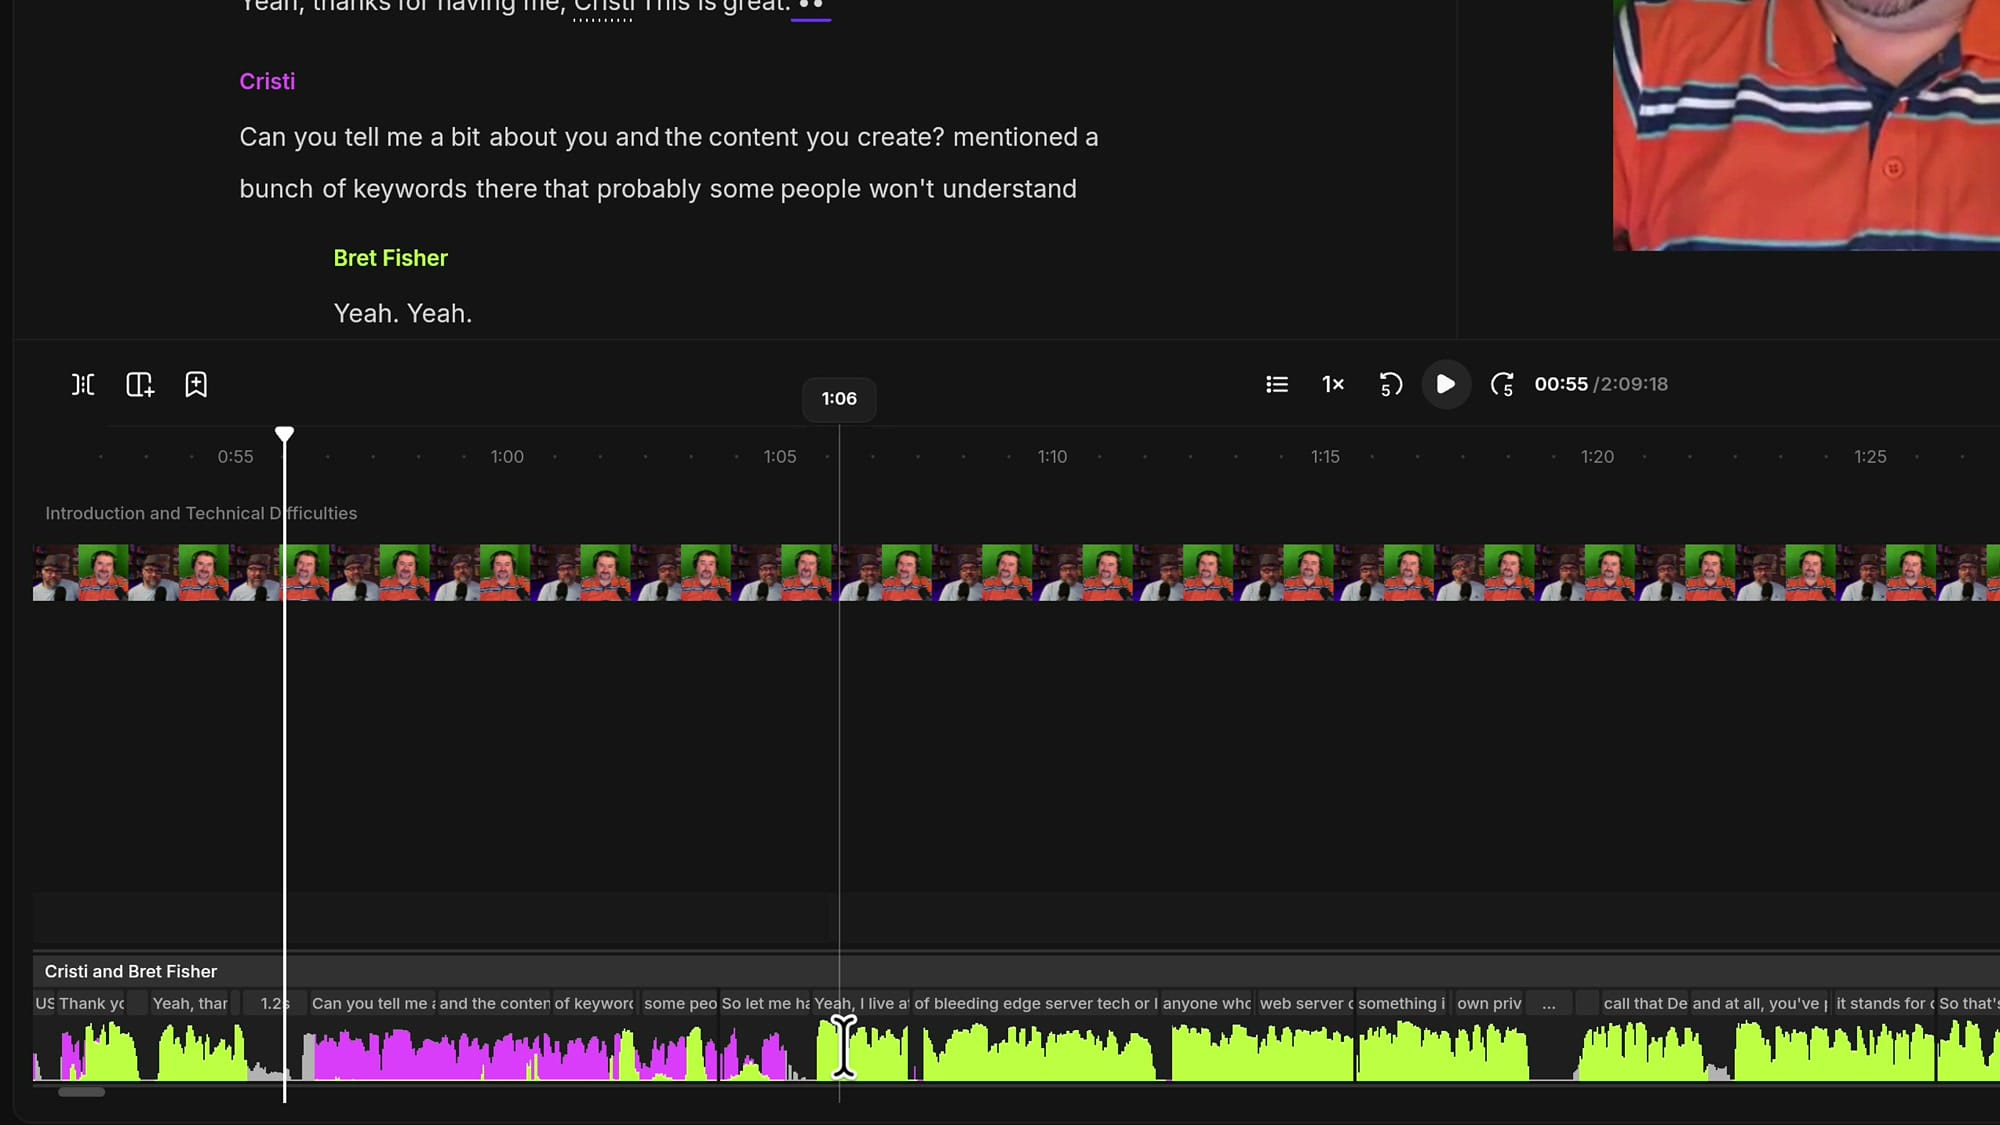Select the 'So let me ha' timeline clip
This screenshot has width=2000, height=1125.
click(765, 1003)
